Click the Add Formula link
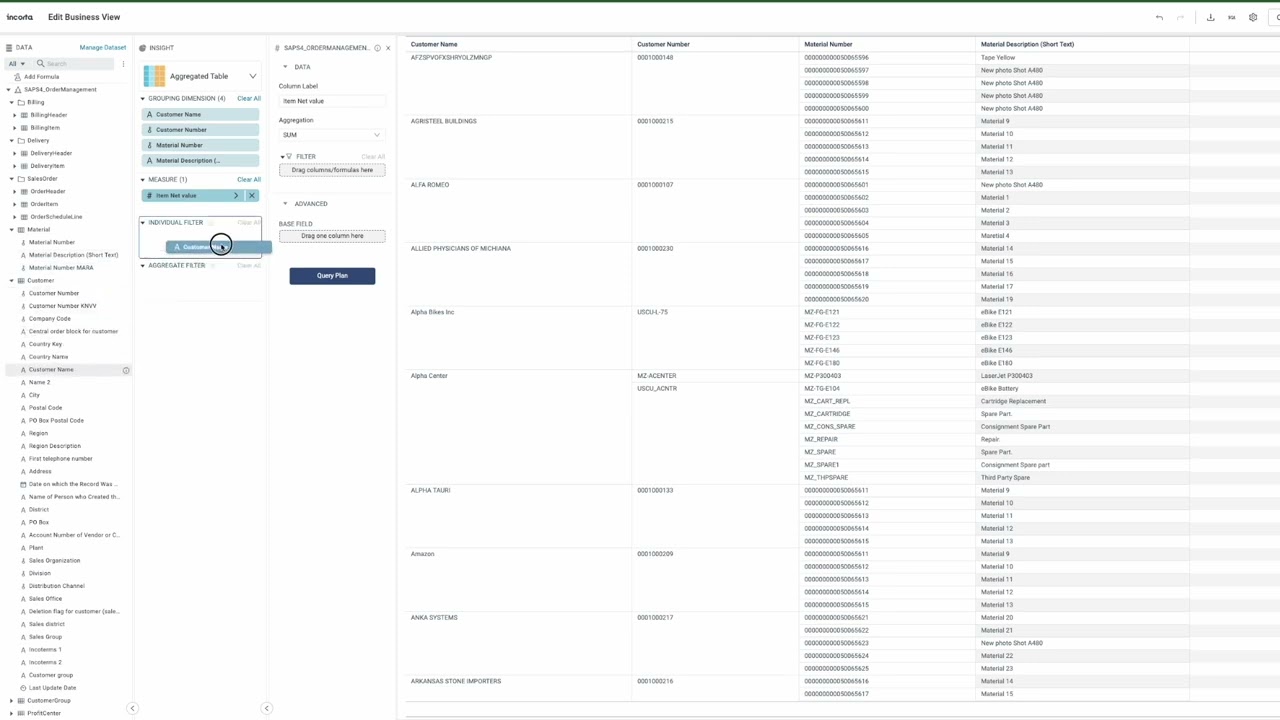The height and width of the screenshot is (720, 1280). [x=41, y=77]
